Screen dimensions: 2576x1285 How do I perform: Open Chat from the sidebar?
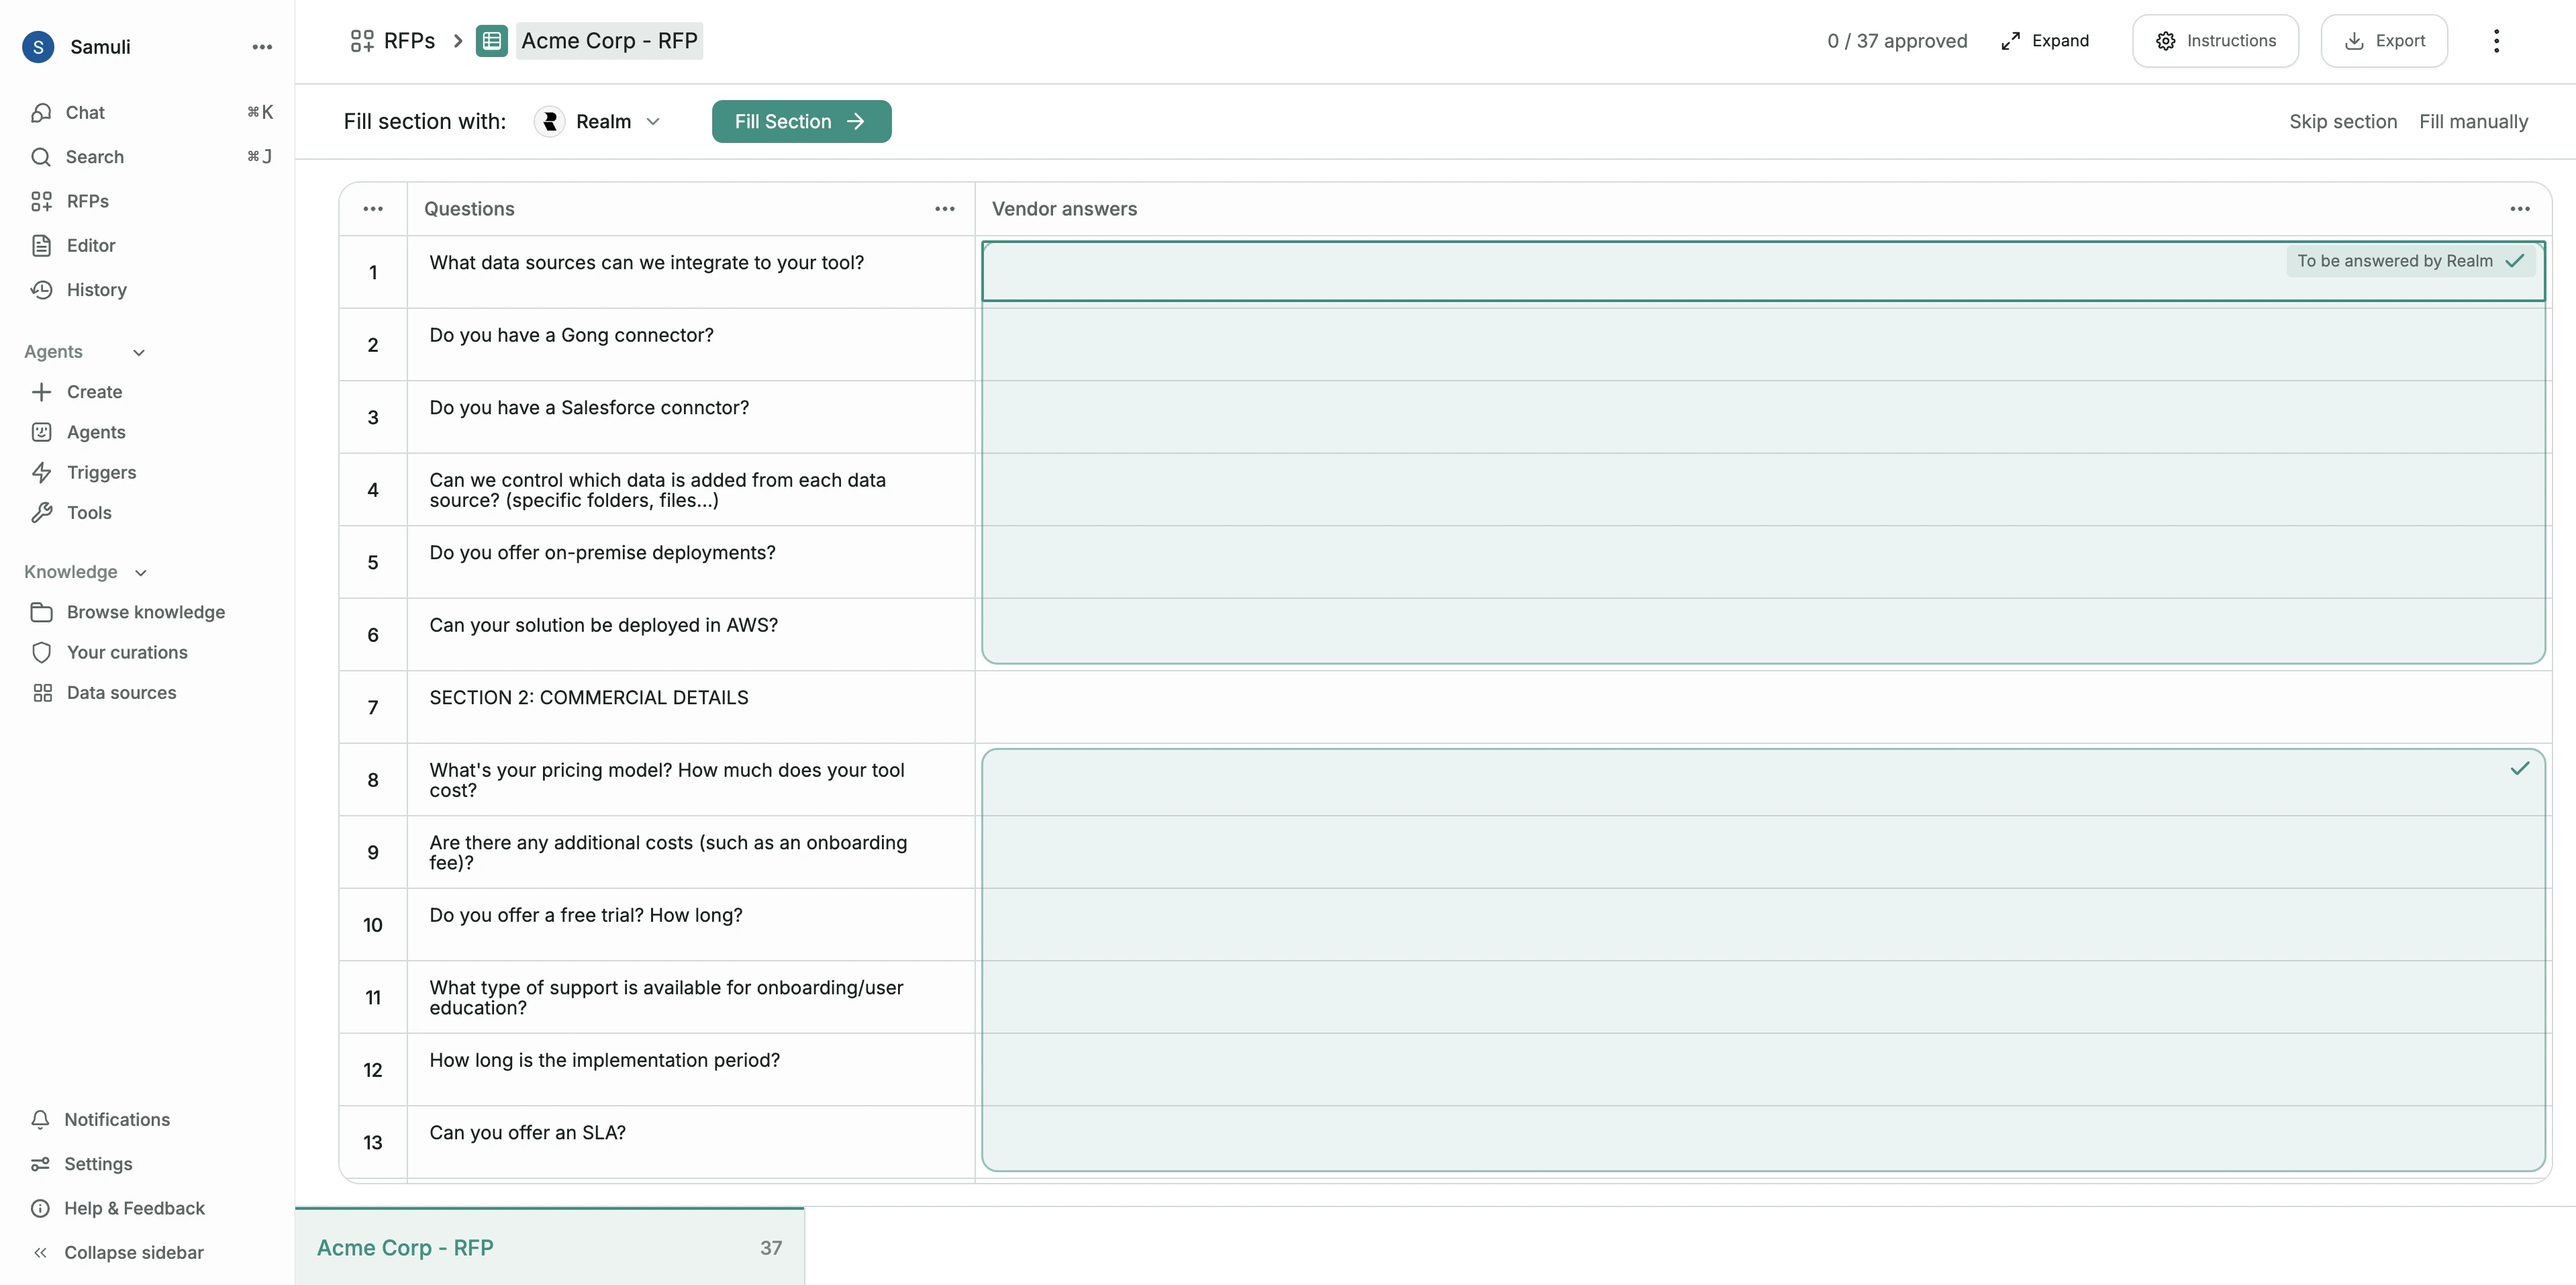coord(85,112)
